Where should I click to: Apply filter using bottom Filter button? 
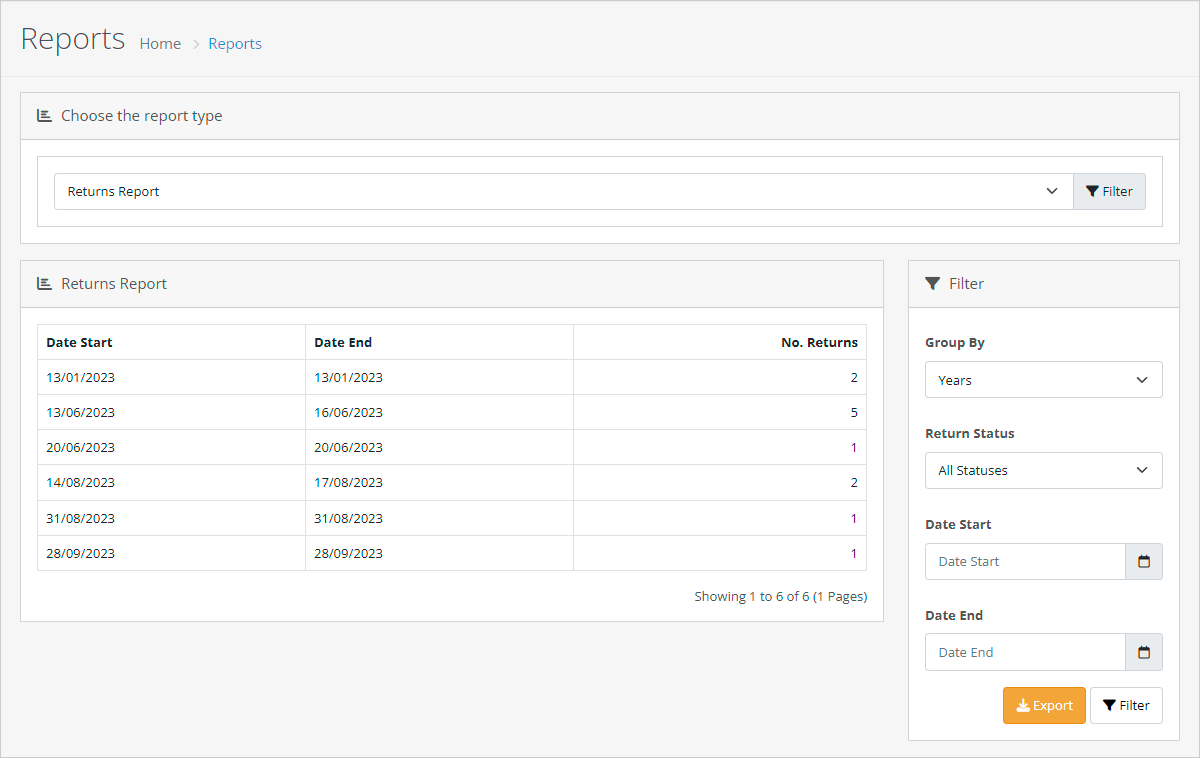click(x=1126, y=706)
